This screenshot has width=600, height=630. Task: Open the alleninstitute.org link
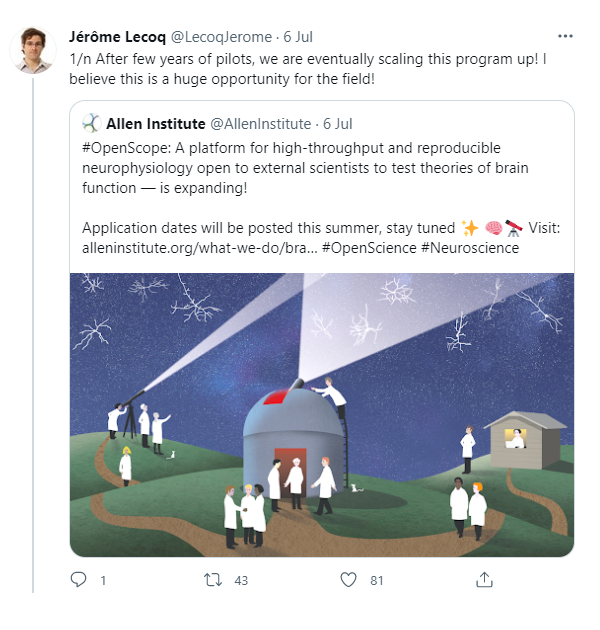point(200,248)
